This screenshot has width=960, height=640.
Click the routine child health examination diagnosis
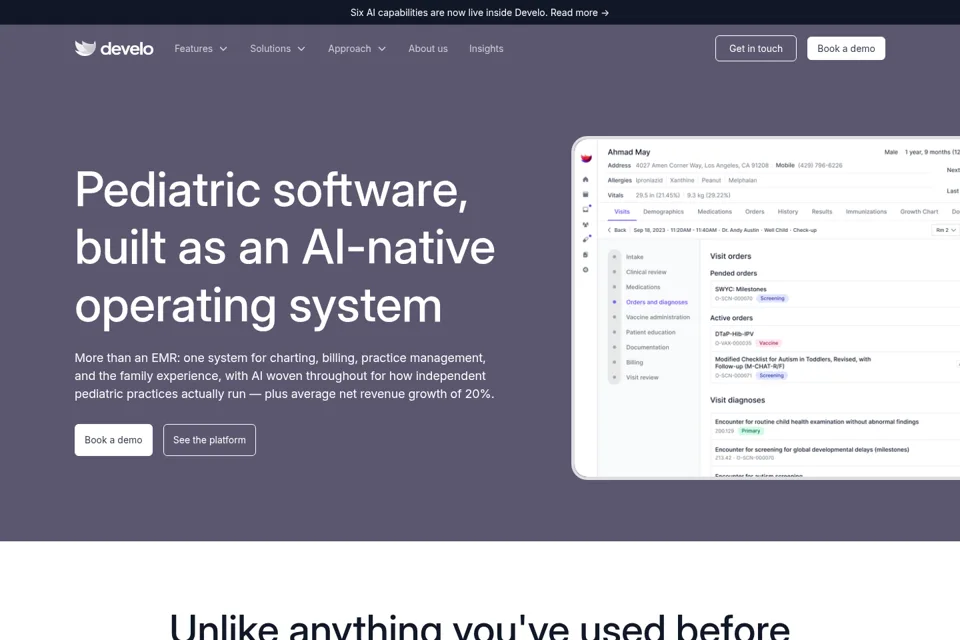click(817, 422)
